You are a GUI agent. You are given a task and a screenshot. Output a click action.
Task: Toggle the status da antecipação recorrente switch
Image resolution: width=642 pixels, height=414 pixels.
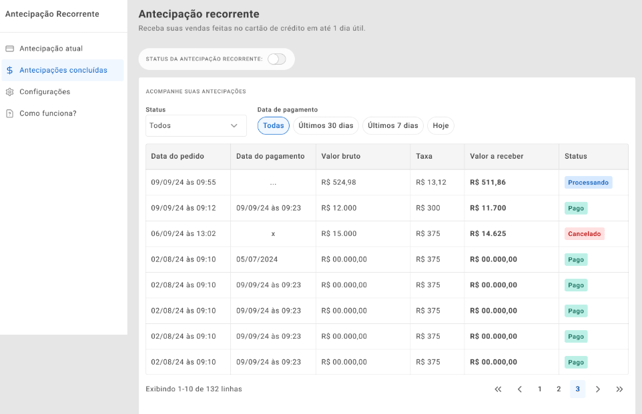276,59
